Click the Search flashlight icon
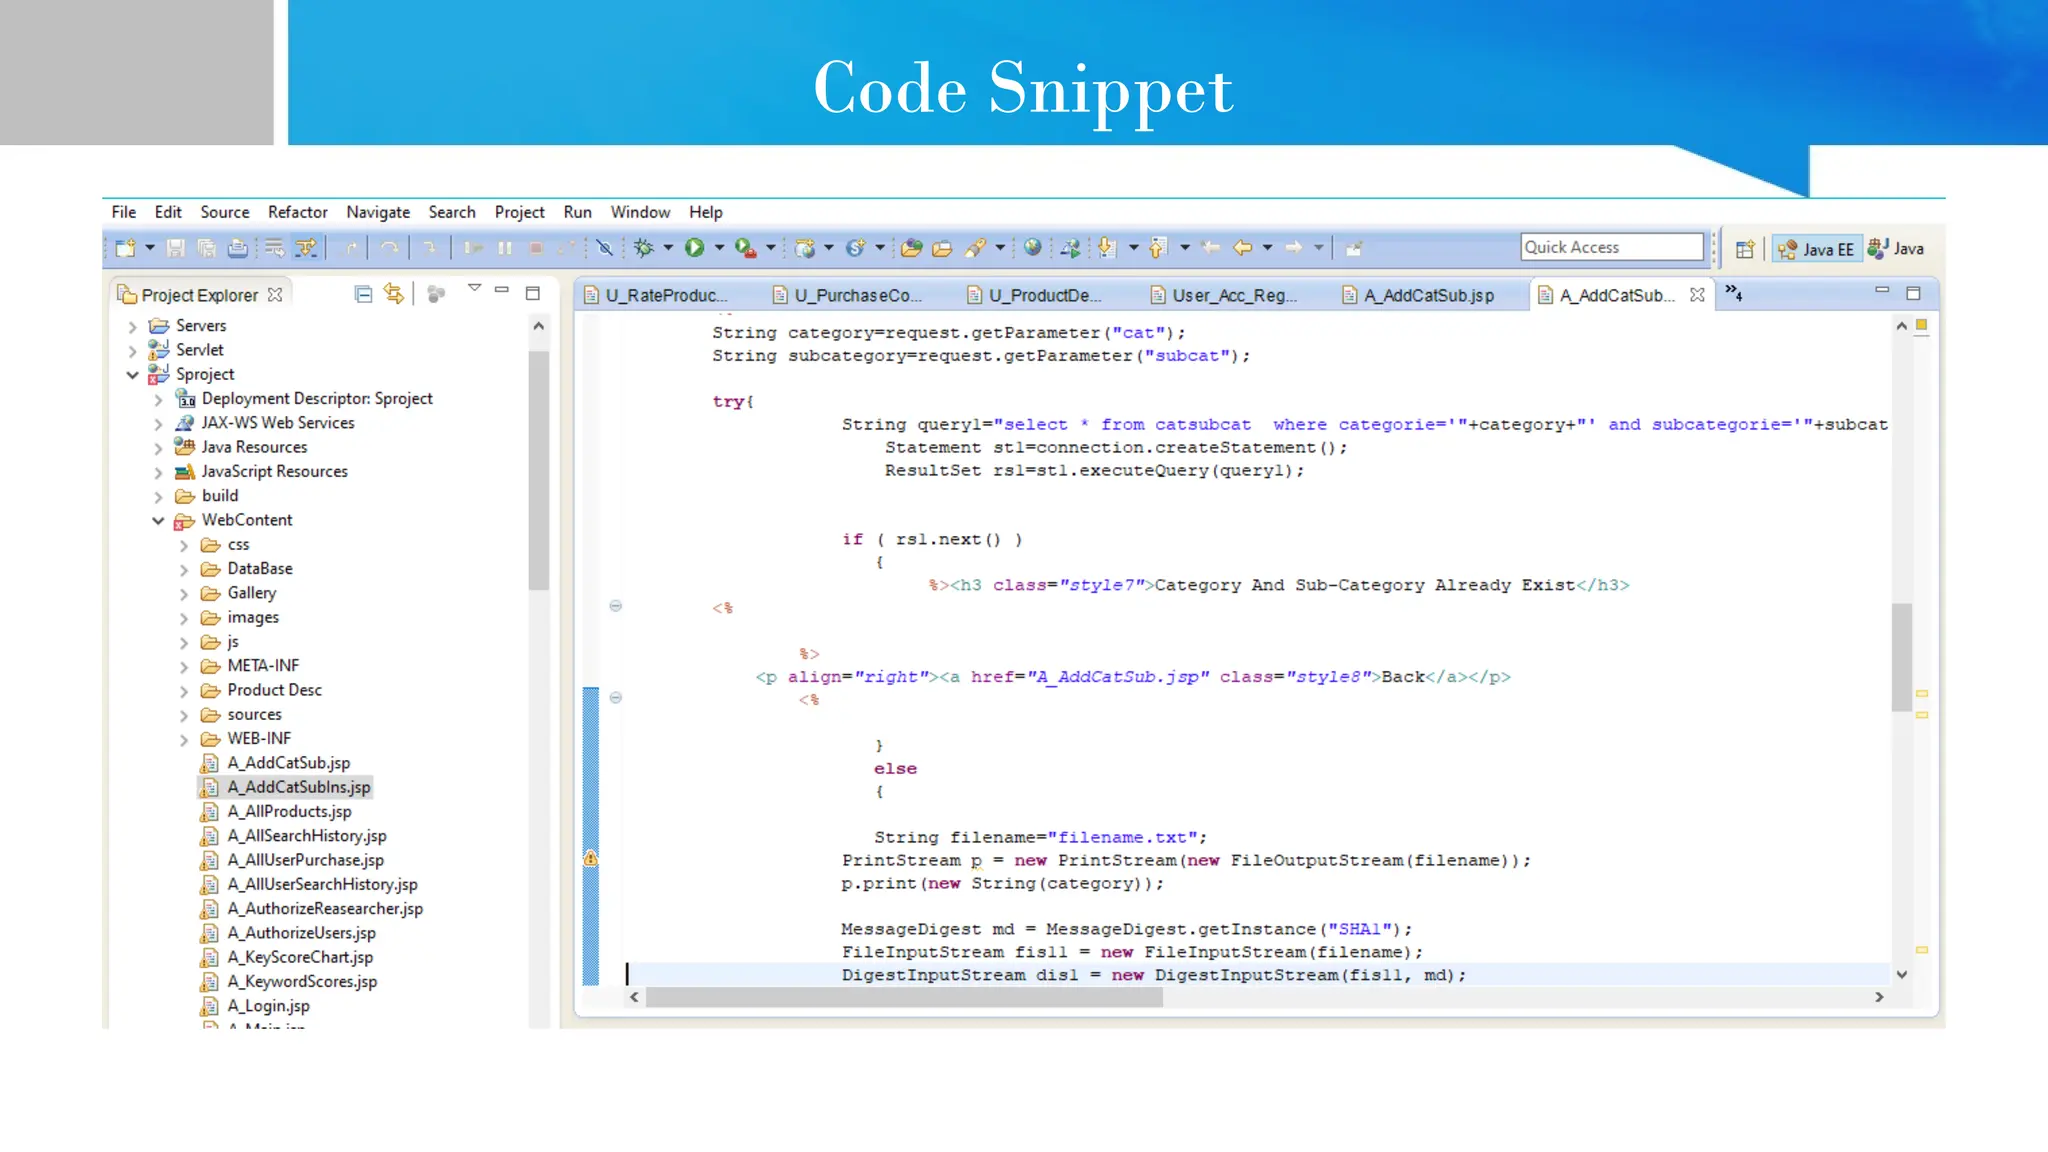 tap(976, 248)
